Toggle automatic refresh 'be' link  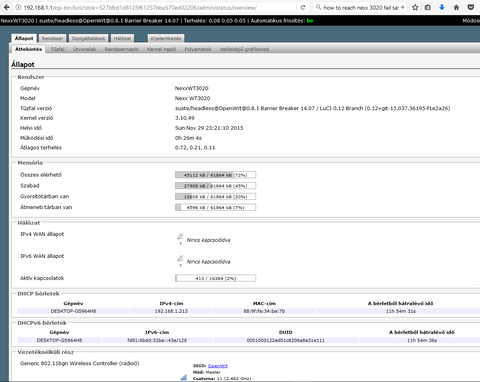pos(310,21)
